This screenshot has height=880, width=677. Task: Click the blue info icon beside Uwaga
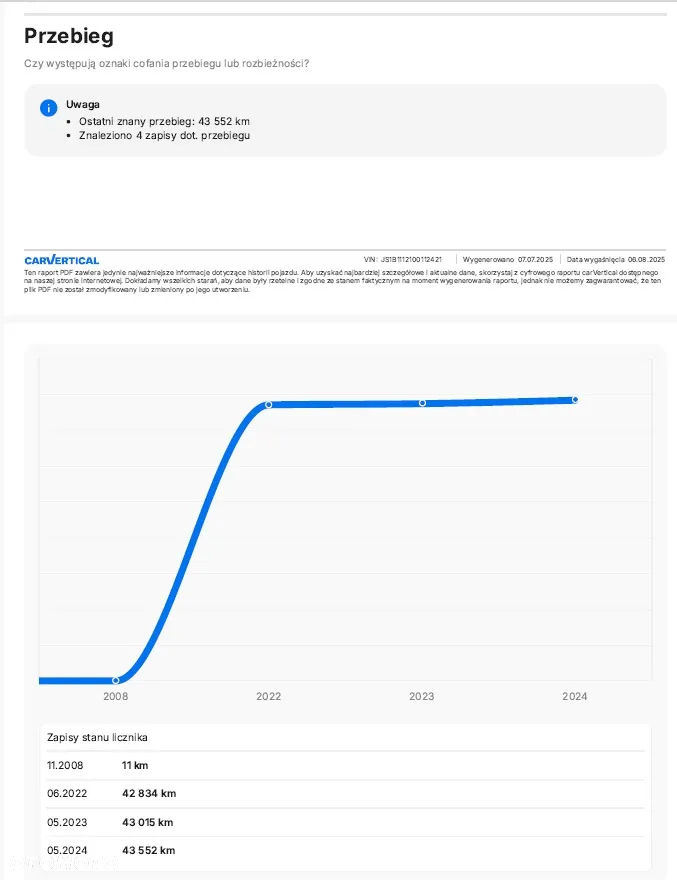pyautogui.click(x=48, y=108)
